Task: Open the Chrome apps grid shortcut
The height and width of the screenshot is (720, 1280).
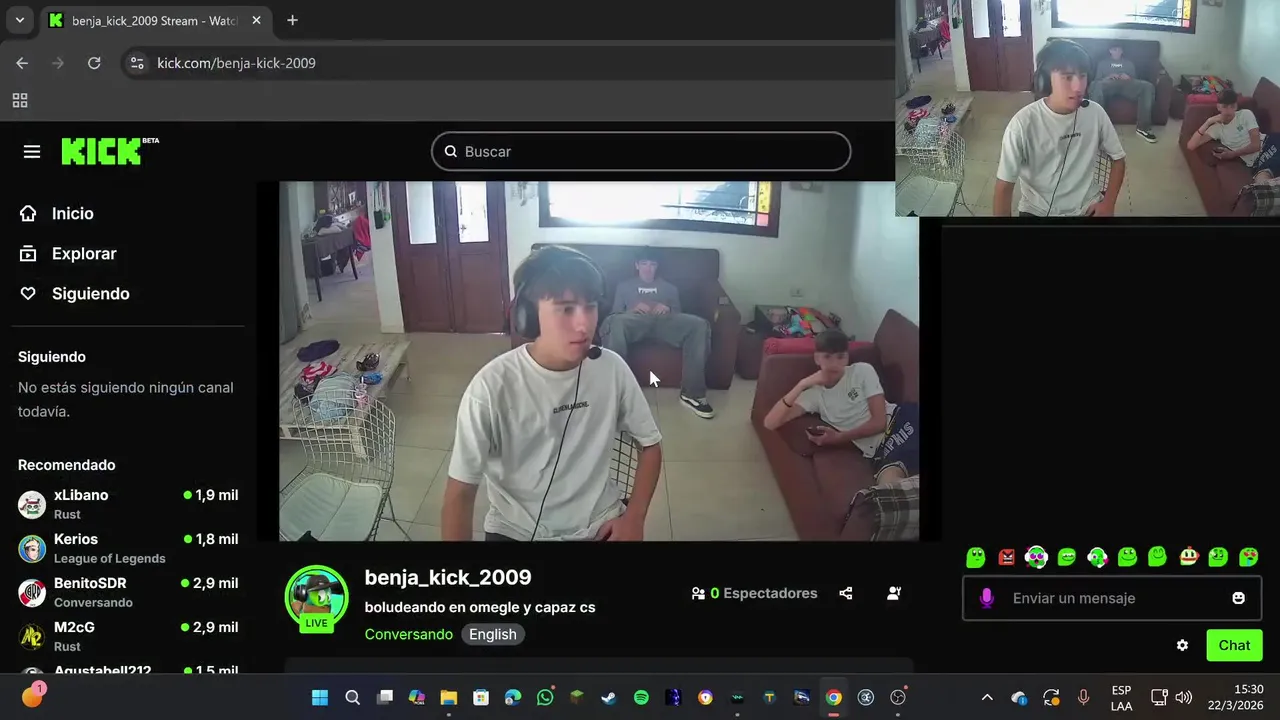Action: [20, 100]
